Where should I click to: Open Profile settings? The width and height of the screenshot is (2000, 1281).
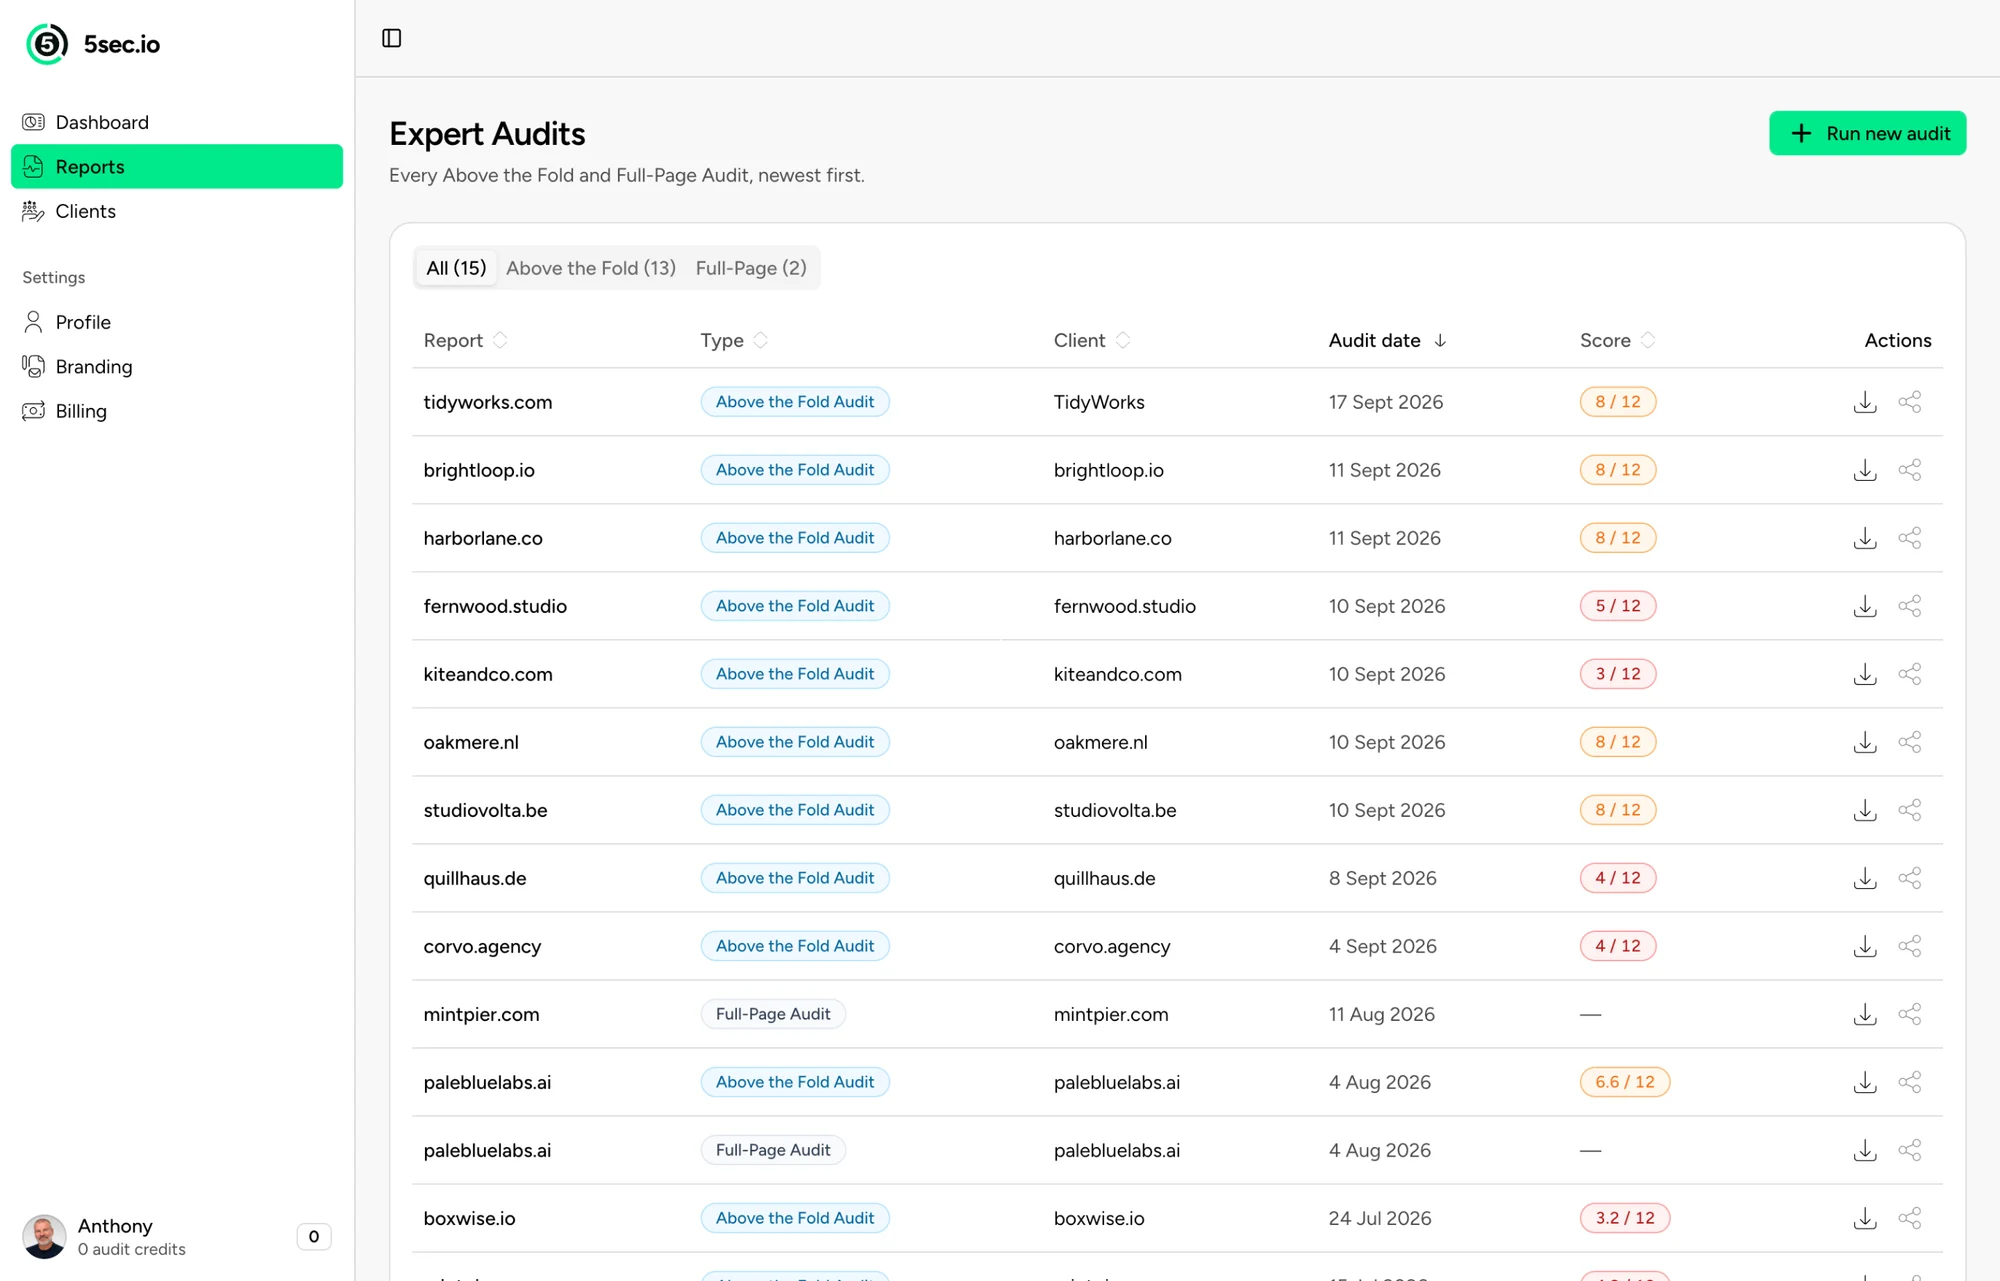click(177, 322)
